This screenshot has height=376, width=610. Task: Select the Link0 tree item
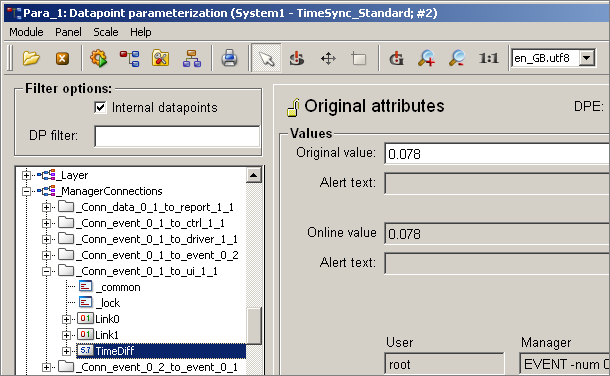107,319
